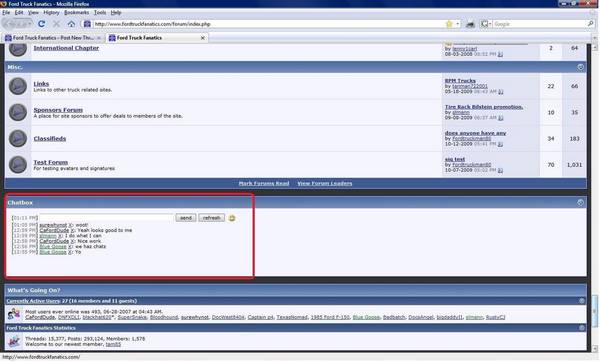Open the View menu

pyautogui.click(x=33, y=12)
